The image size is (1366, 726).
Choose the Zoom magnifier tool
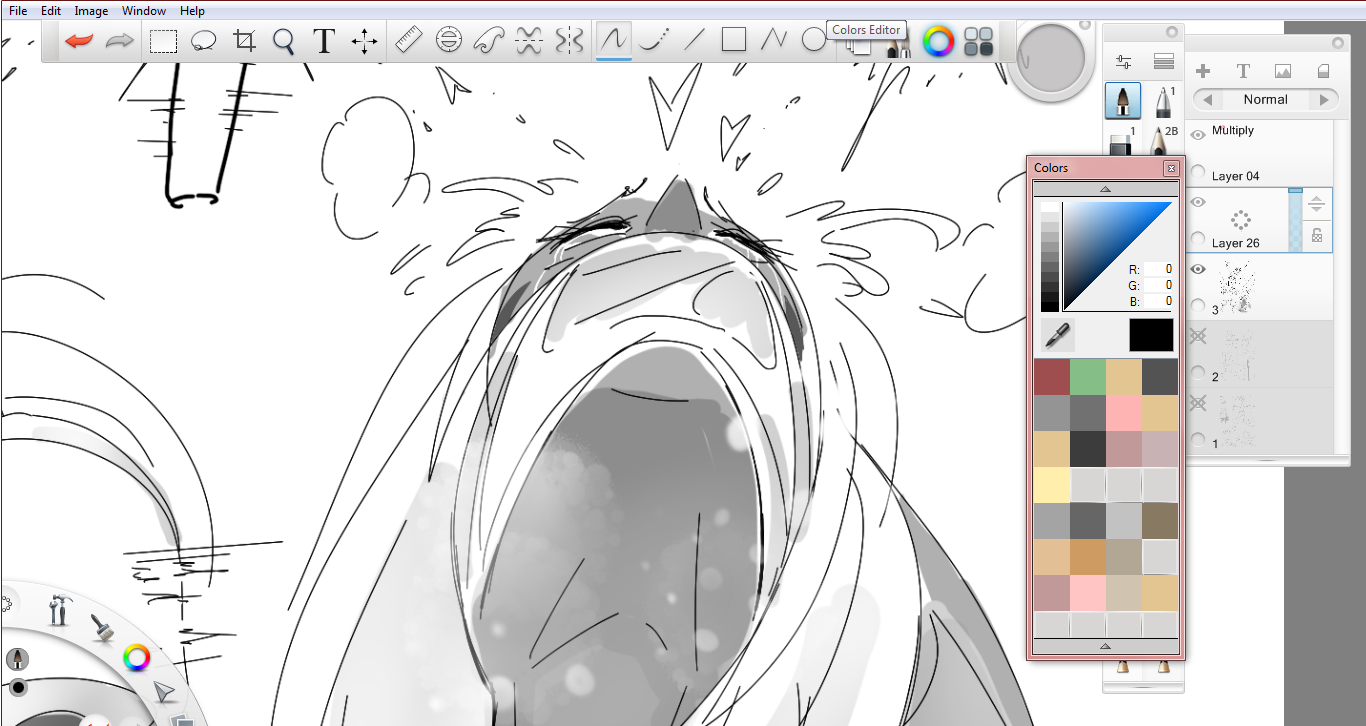[x=284, y=41]
